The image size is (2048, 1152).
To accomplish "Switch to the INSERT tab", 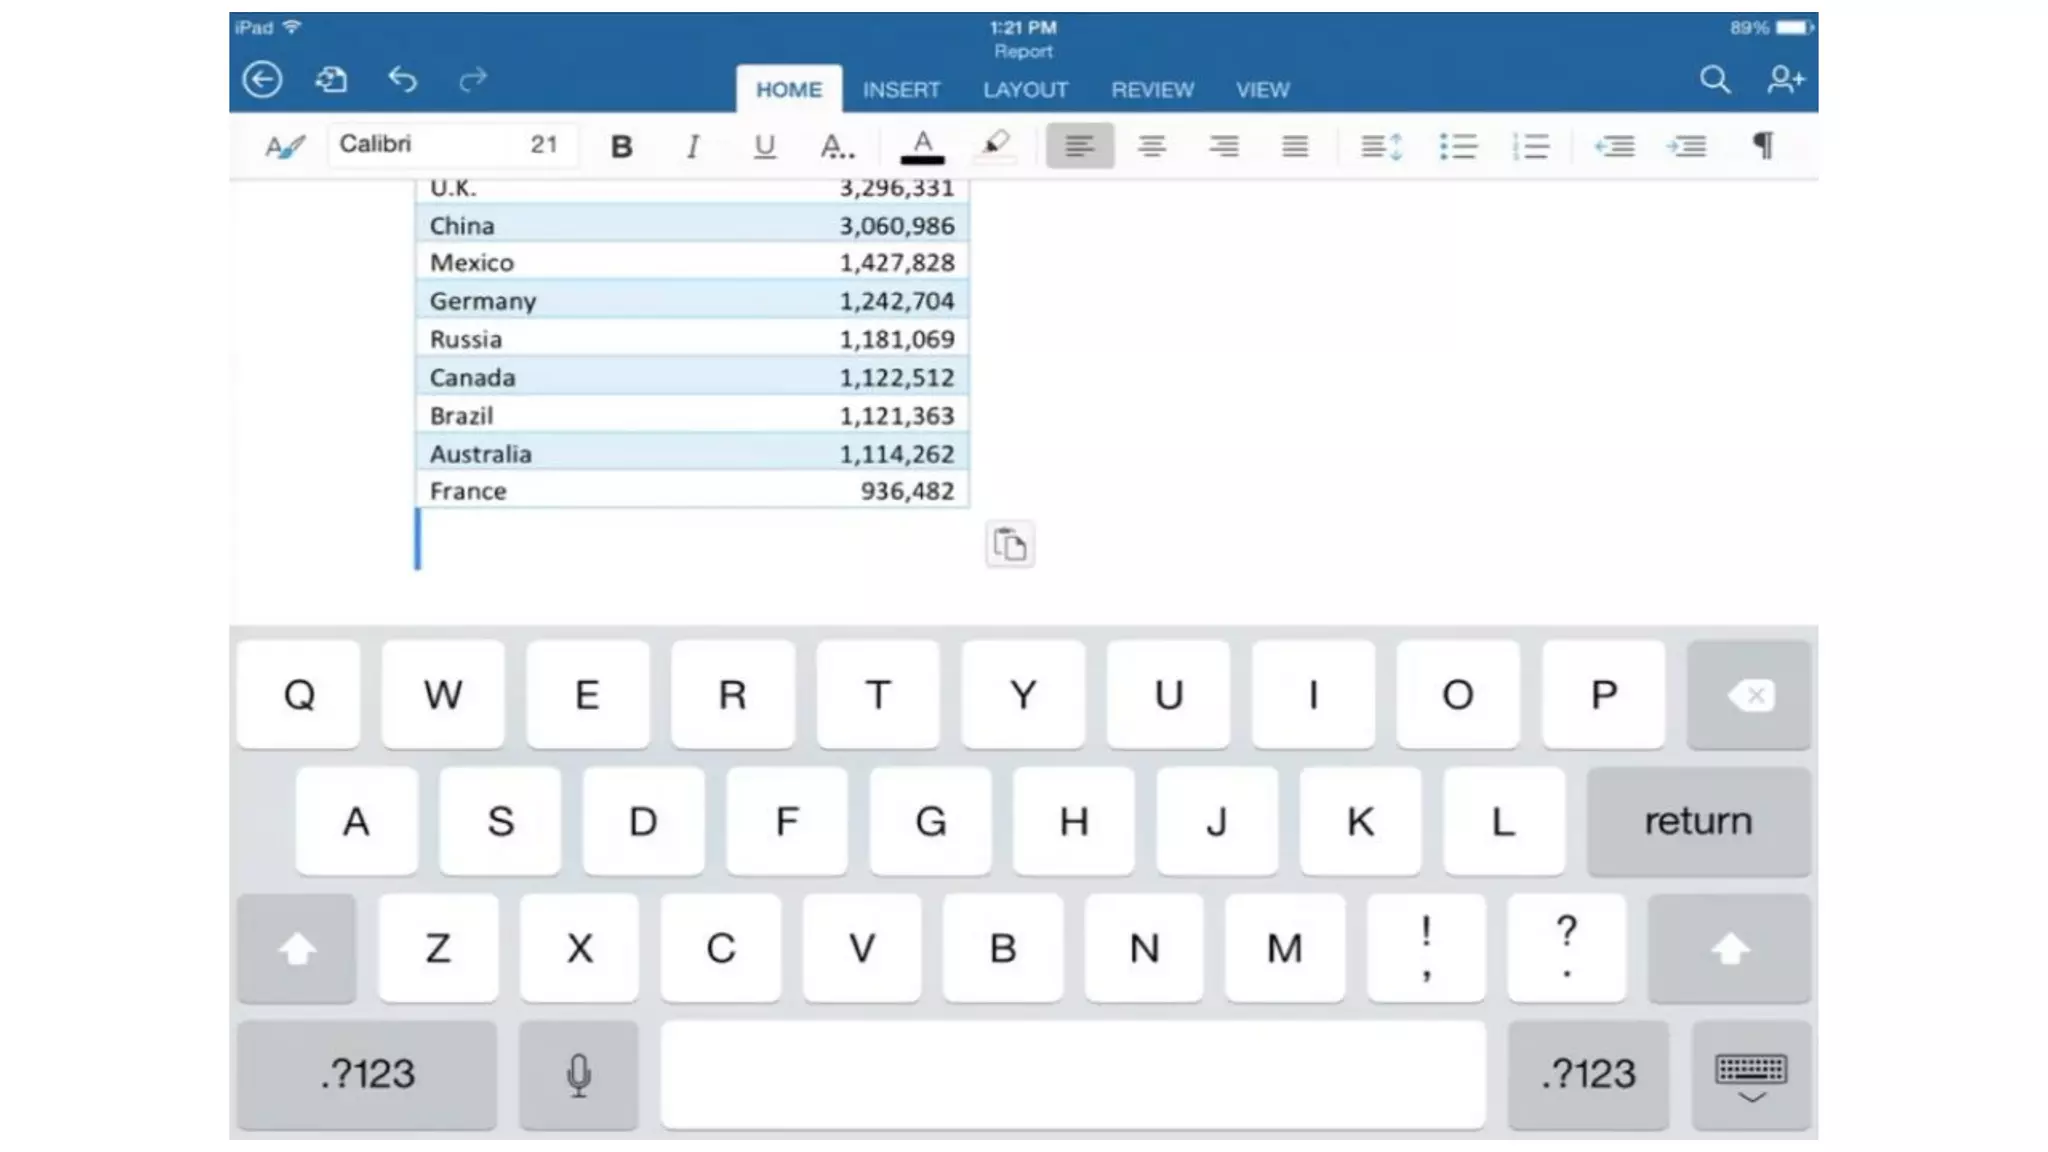I will 901,90.
